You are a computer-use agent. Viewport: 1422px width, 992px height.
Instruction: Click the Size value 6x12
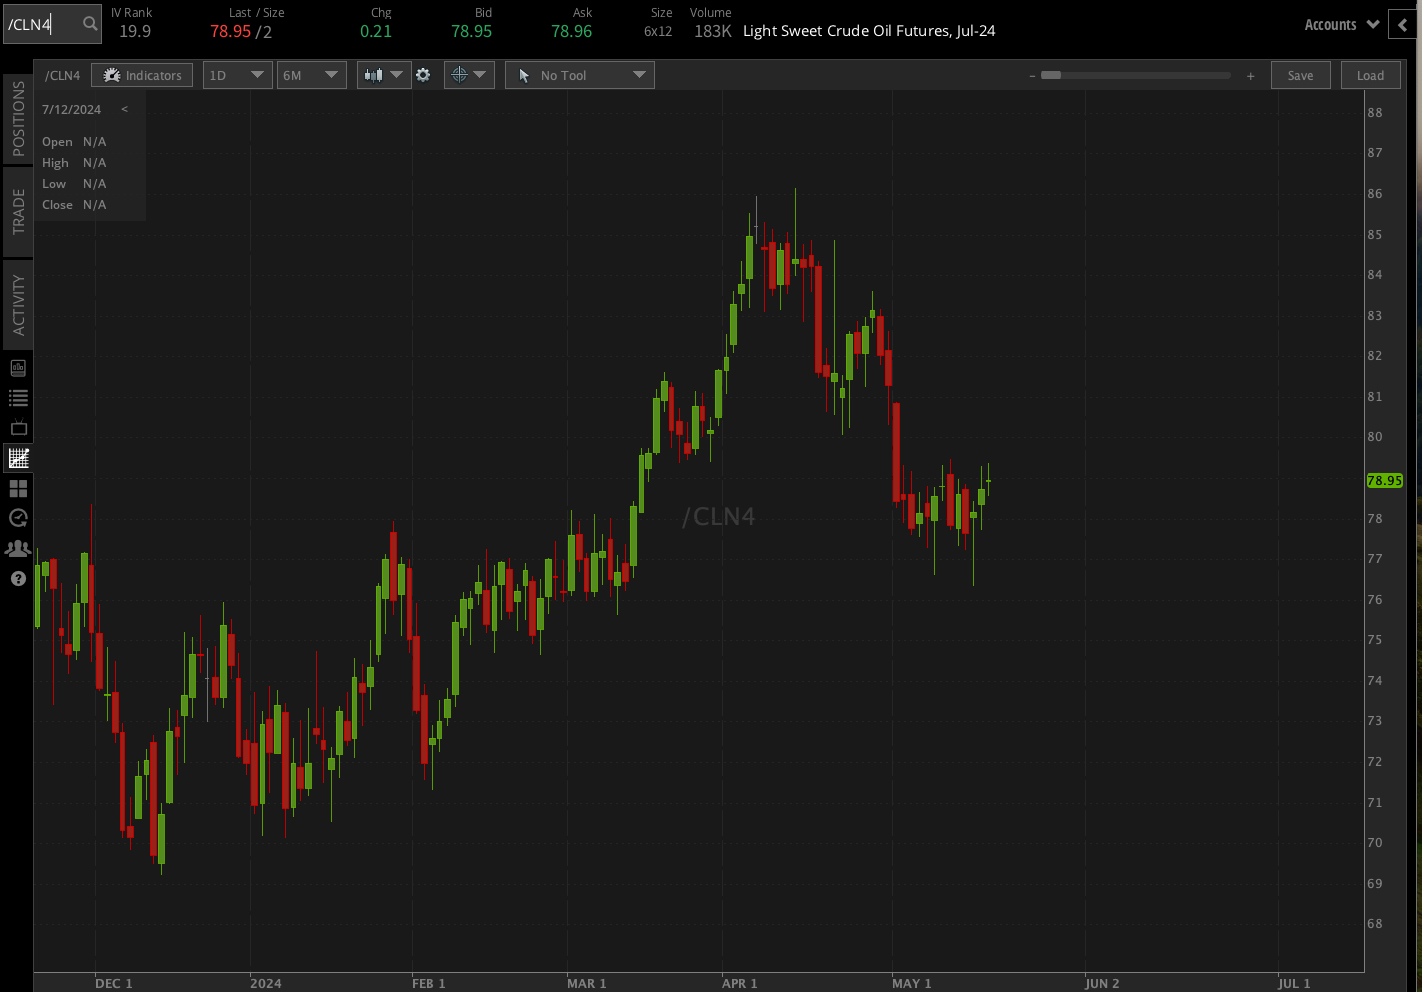[x=658, y=31]
